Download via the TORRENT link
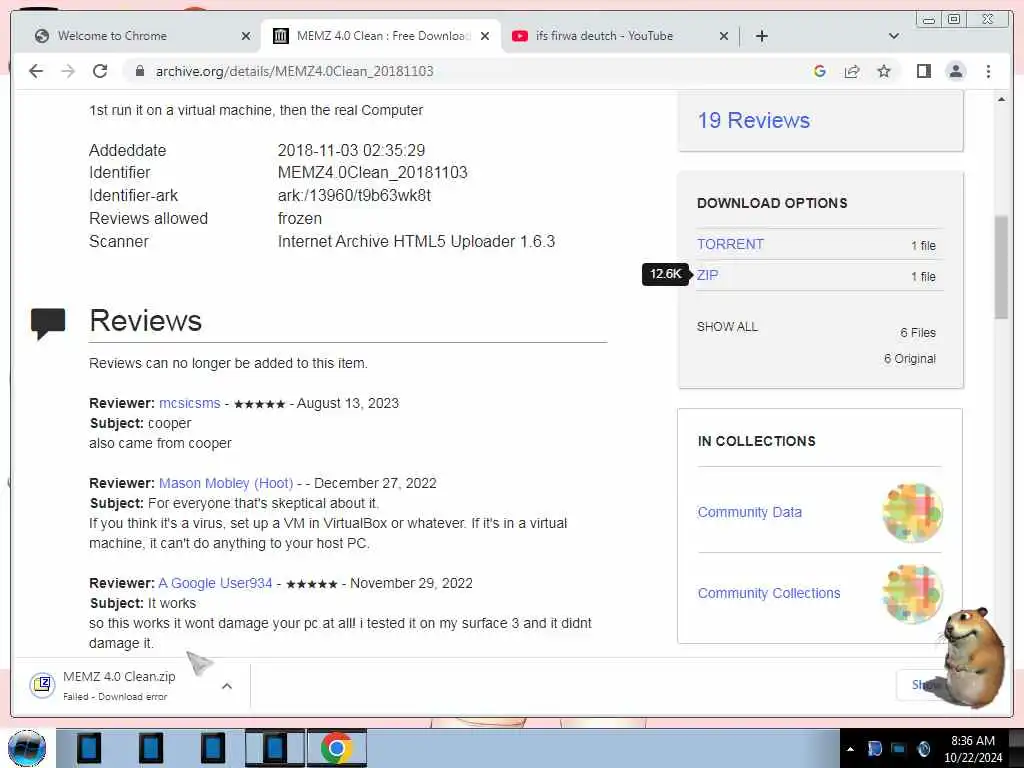The height and width of the screenshot is (768, 1024). pyautogui.click(x=730, y=244)
